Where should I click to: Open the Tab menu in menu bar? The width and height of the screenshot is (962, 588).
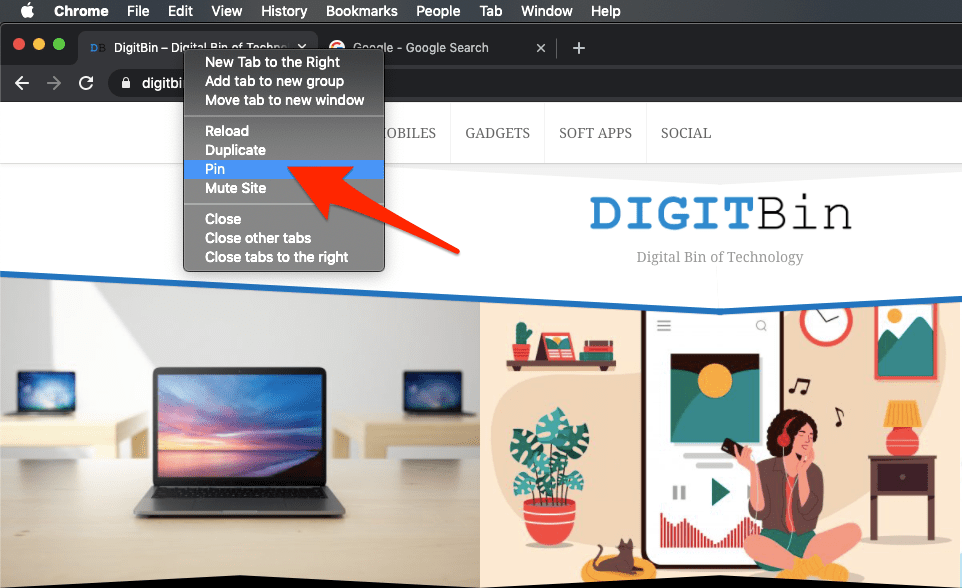point(491,11)
